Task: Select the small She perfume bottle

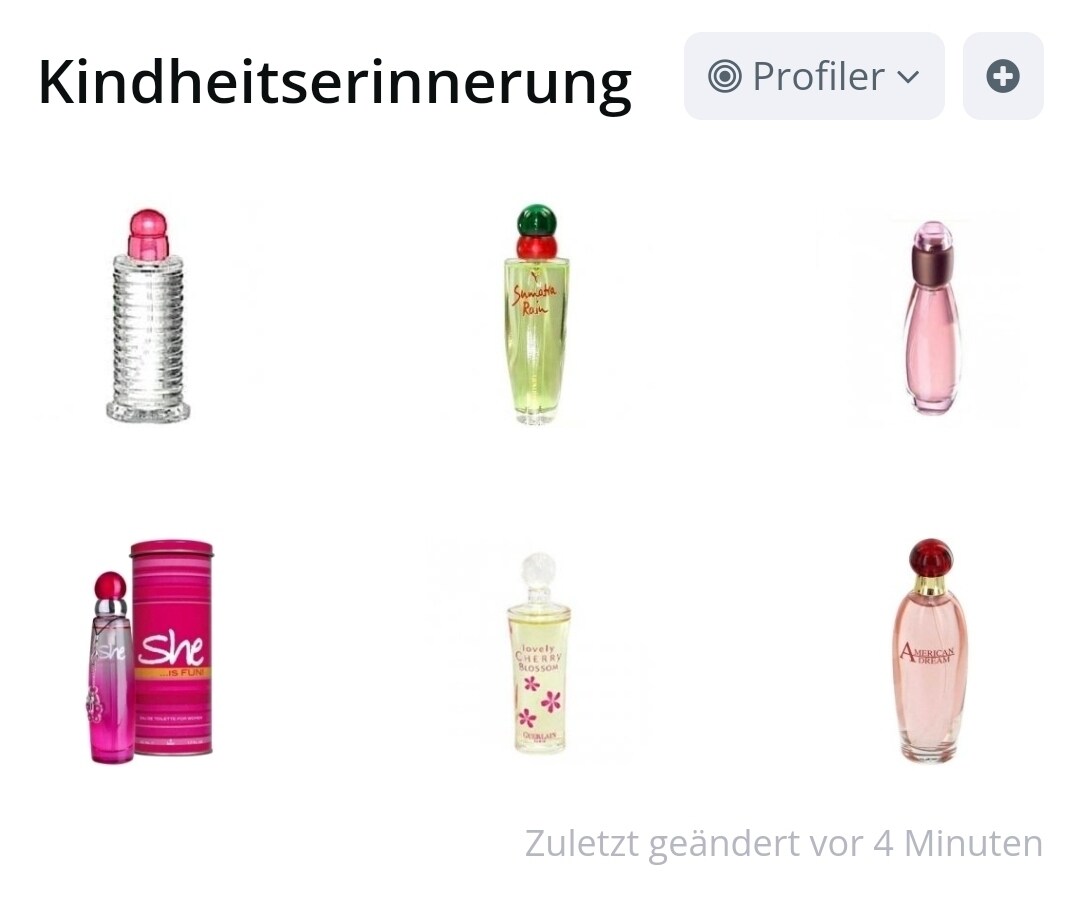Action: pos(110,667)
